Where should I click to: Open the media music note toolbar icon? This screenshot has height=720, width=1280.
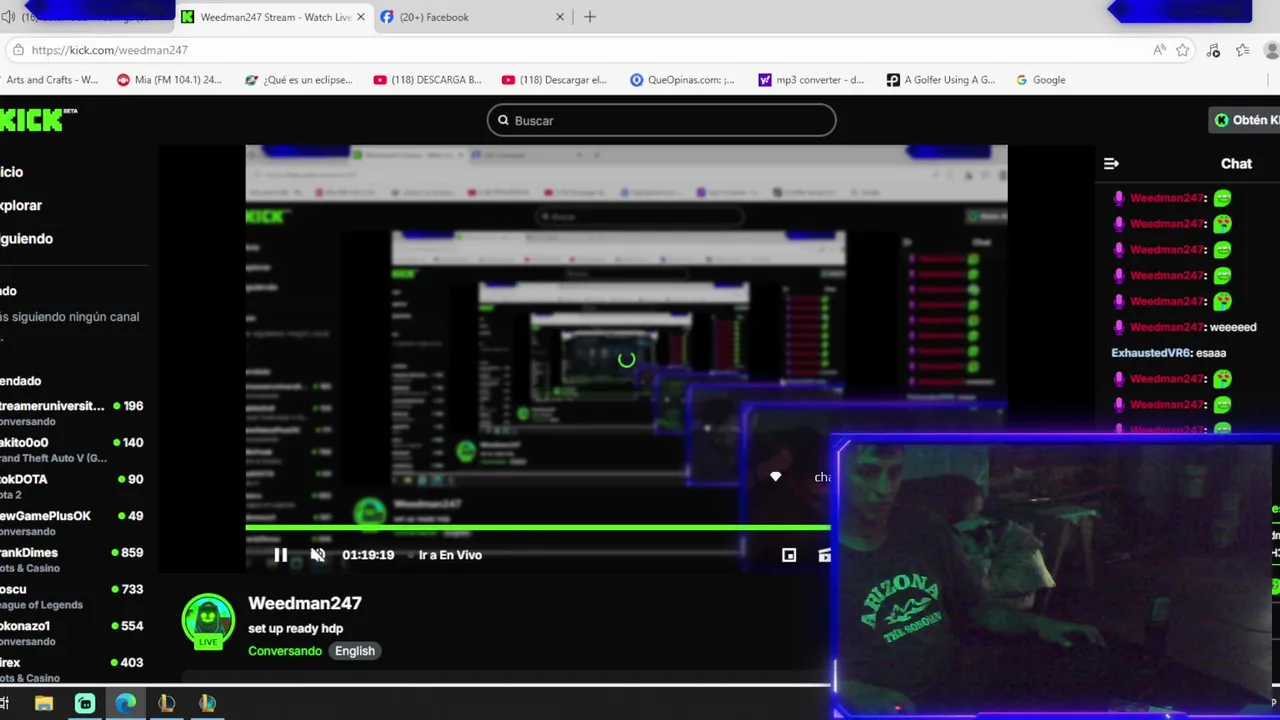[1213, 50]
